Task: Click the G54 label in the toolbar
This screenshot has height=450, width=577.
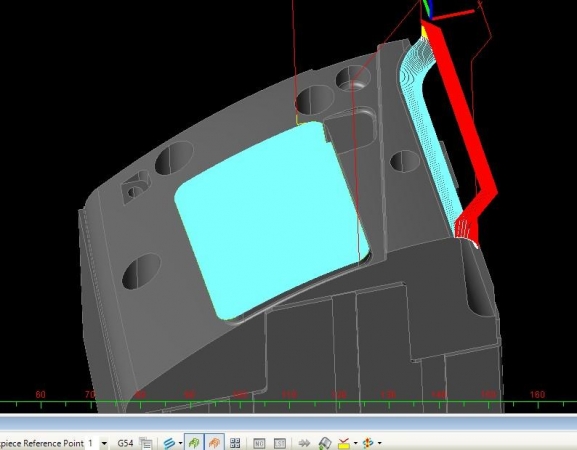Action: point(125,443)
